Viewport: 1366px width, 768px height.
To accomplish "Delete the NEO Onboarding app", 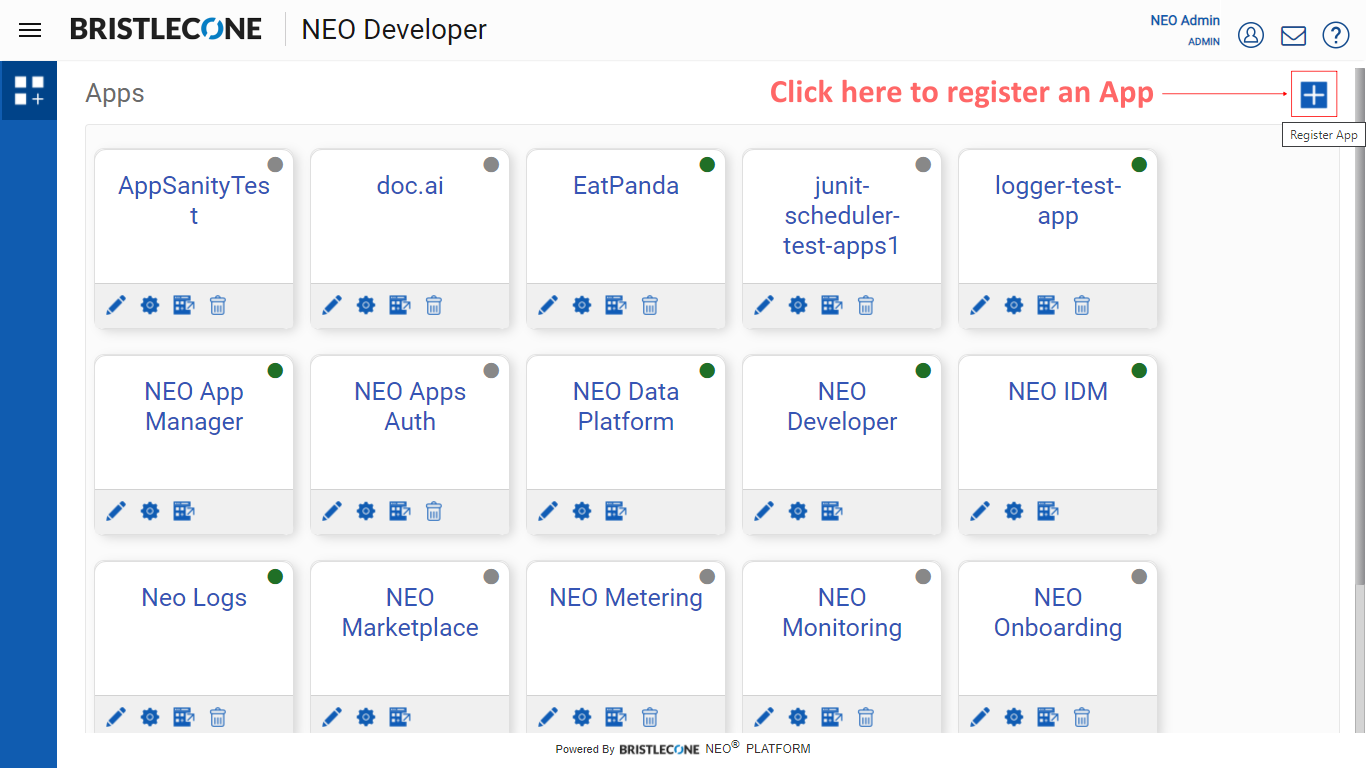I will coord(1082,717).
